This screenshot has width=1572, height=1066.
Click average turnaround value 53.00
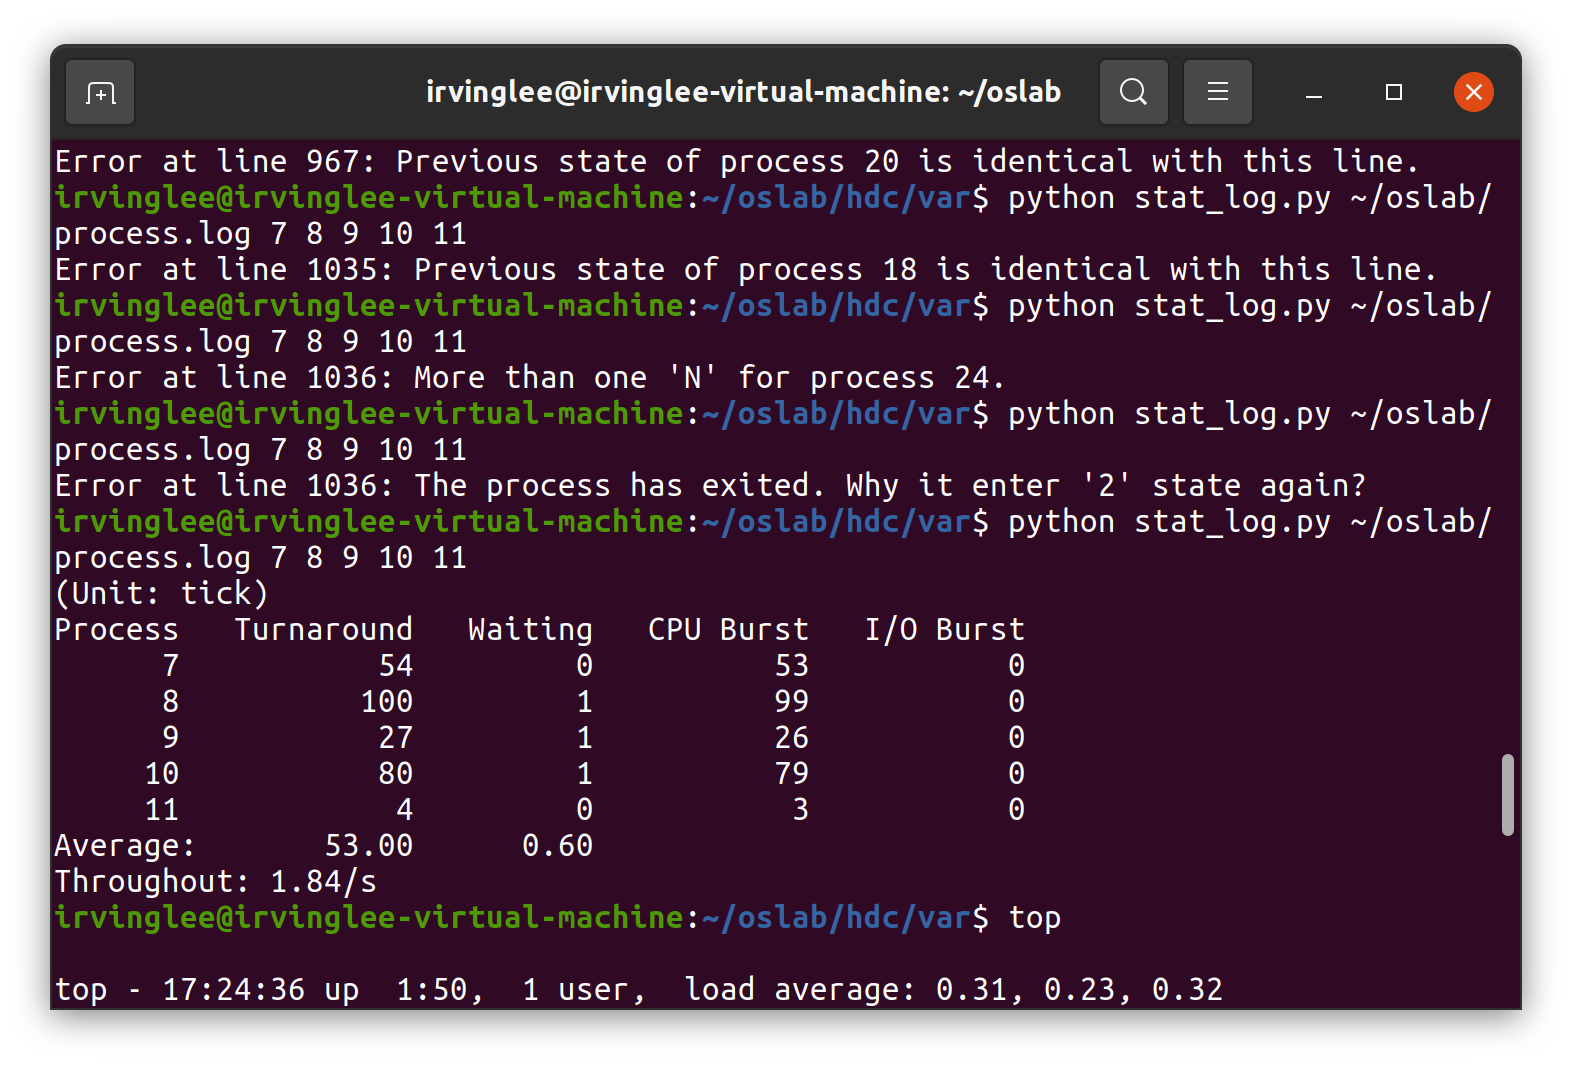[368, 845]
